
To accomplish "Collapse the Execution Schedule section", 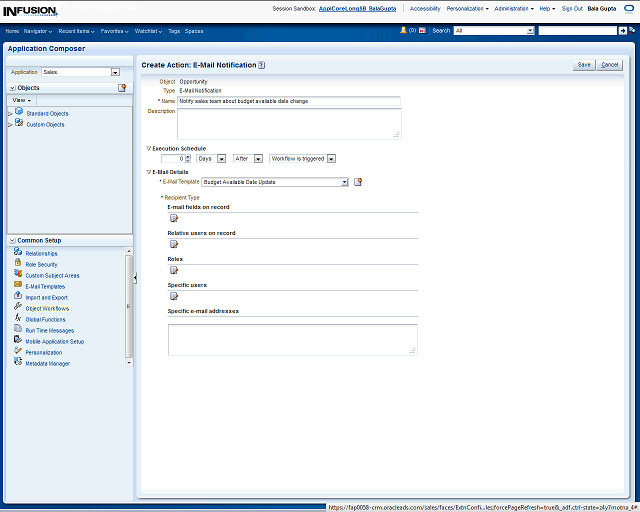I will click(x=149, y=148).
